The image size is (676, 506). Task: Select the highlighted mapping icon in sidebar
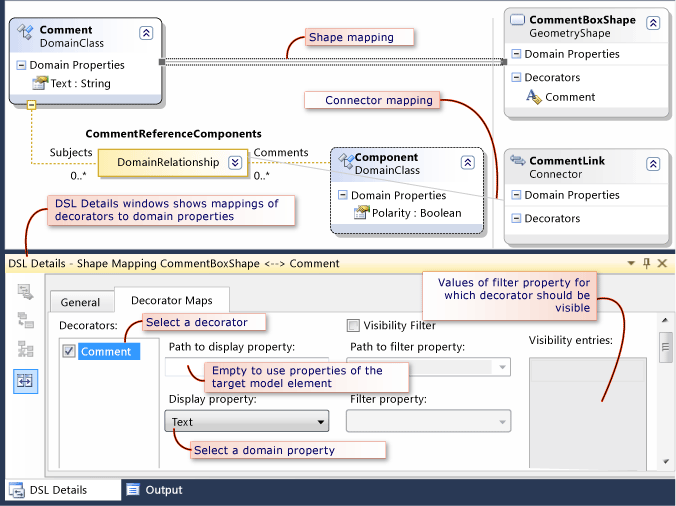tap(25, 381)
